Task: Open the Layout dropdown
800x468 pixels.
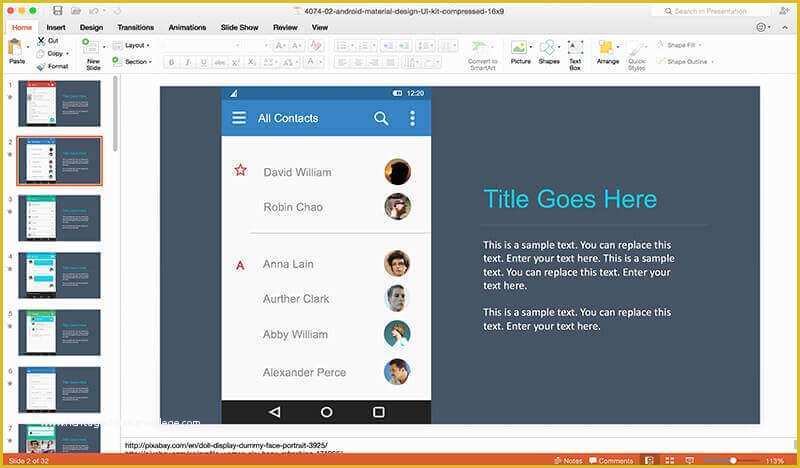Action: click(x=132, y=45)
